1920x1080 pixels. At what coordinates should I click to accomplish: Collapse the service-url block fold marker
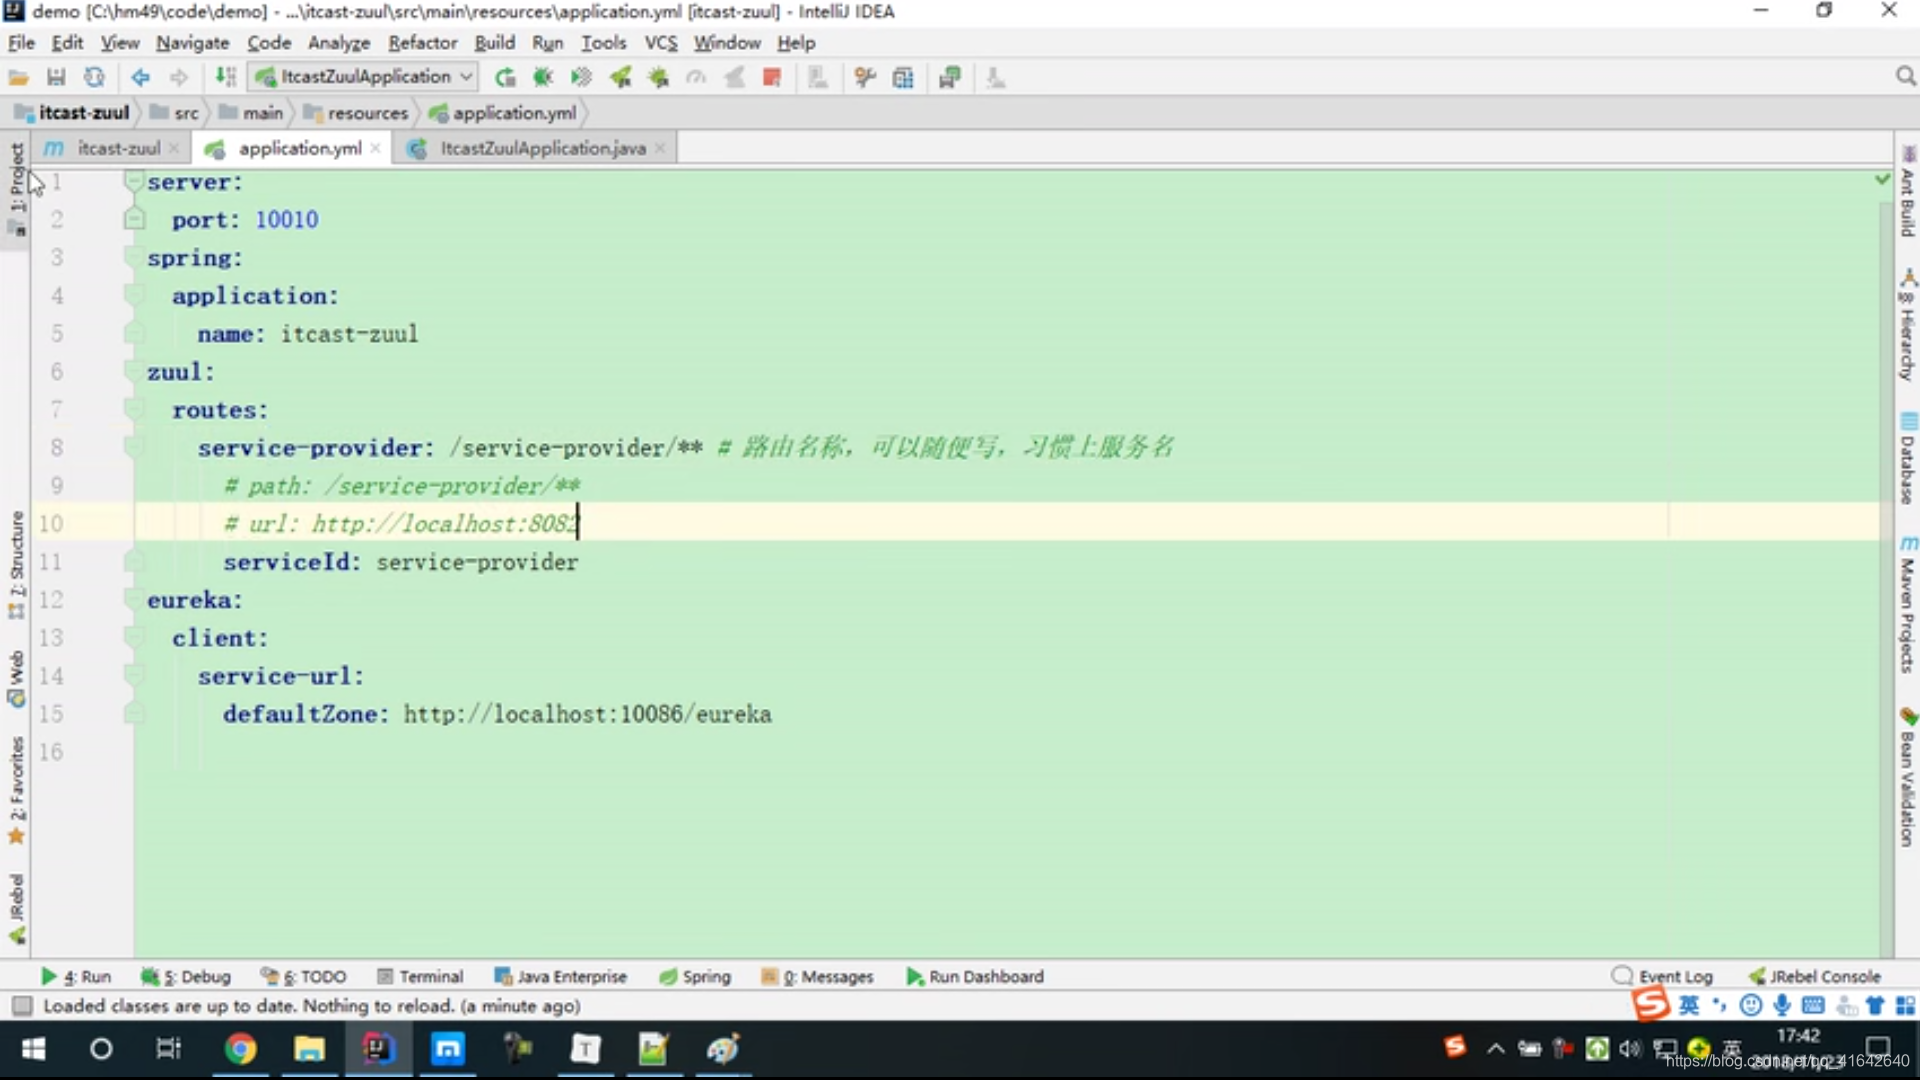133,675
